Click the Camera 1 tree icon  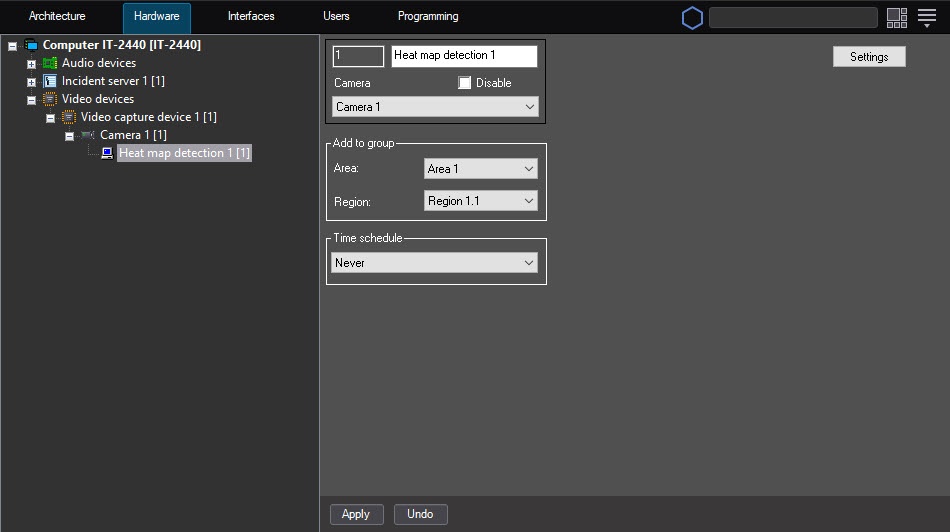88,135
